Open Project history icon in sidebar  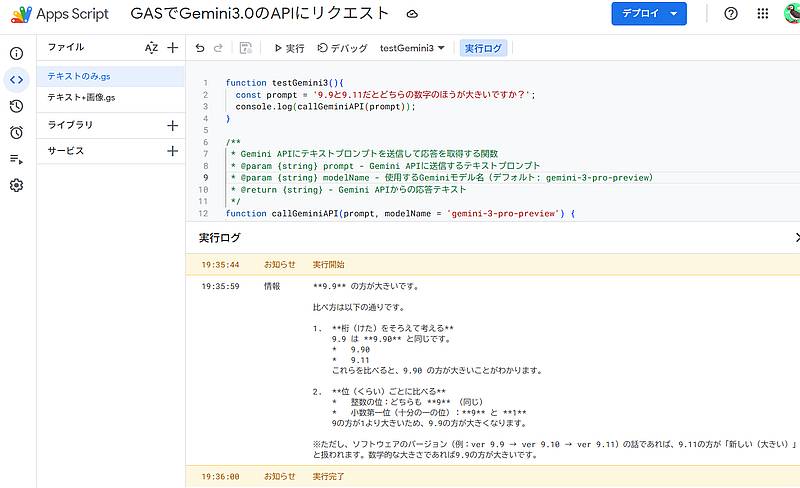(x=16, y=106)
